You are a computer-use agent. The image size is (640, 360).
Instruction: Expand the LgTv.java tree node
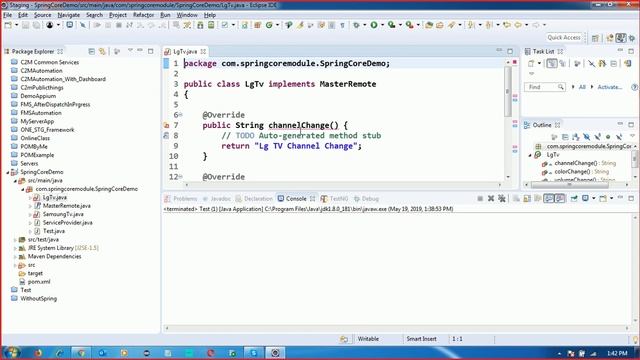(30, 198)
